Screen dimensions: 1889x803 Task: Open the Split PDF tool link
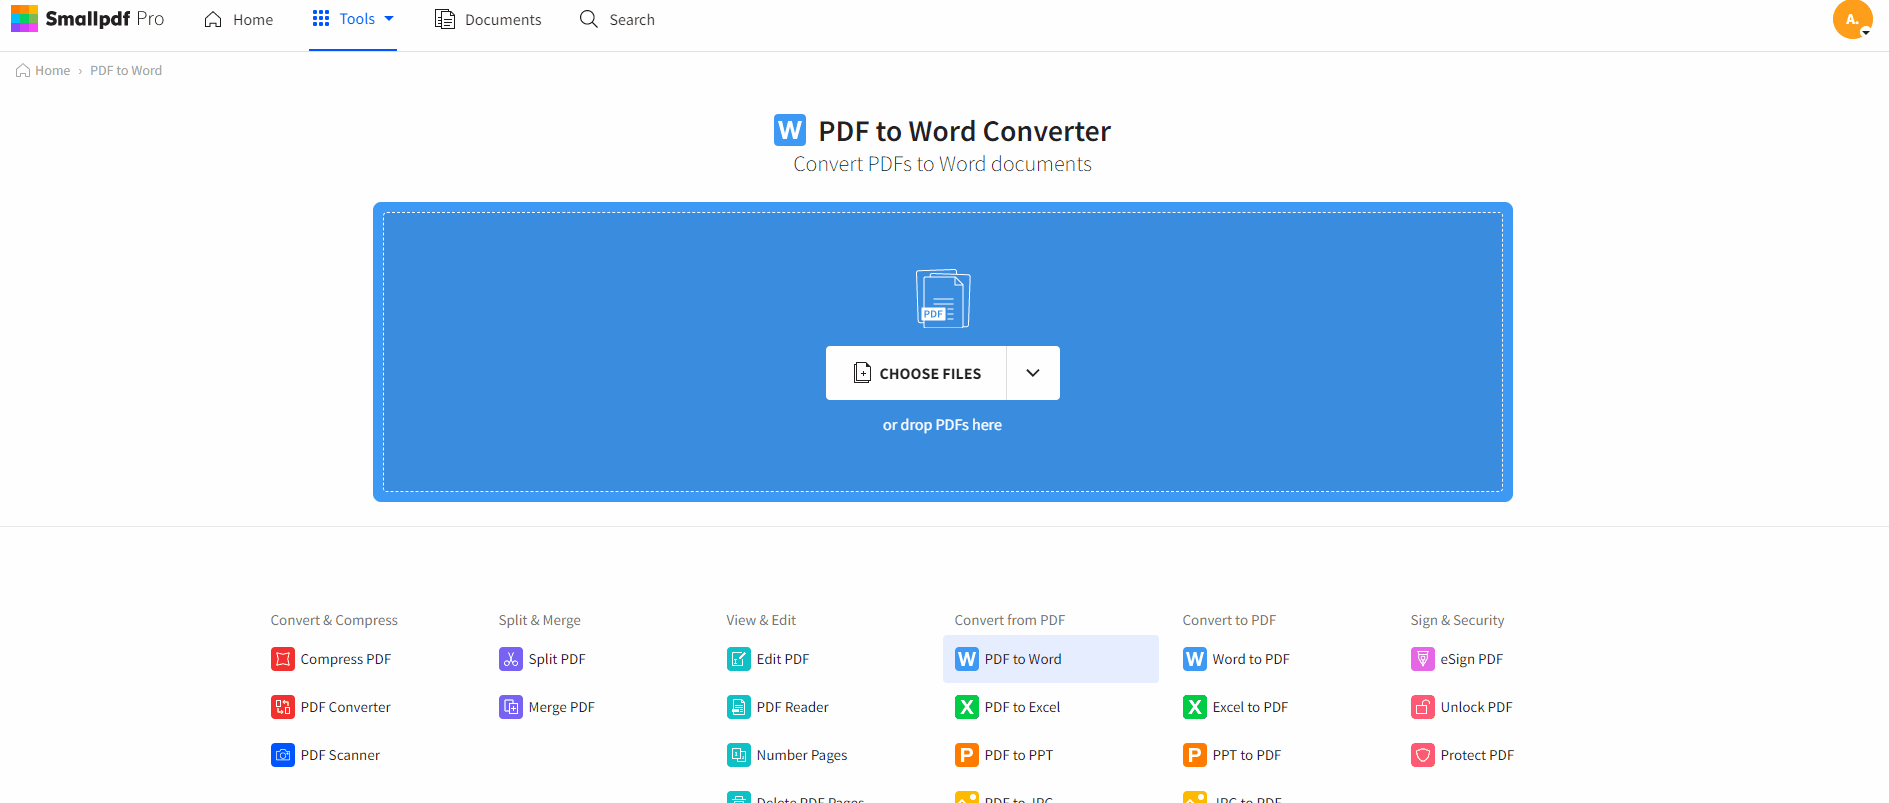(x=557, y=659)
